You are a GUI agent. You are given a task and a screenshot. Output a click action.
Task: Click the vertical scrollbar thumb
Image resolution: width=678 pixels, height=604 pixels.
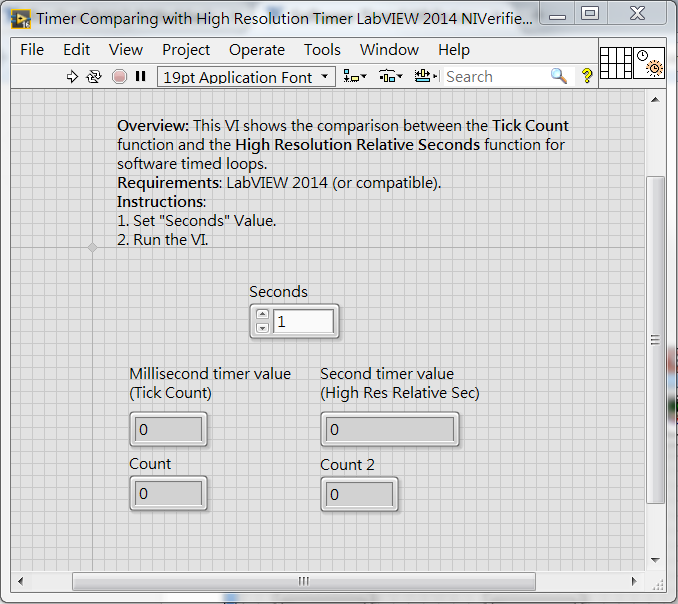(656, 340)
